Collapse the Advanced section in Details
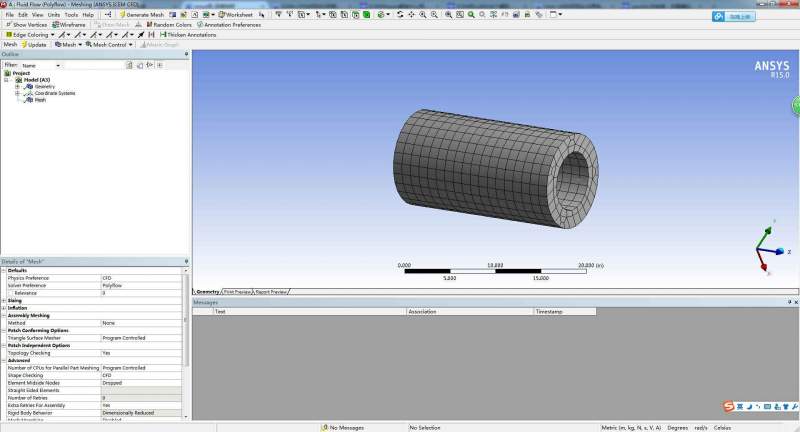This screenshot has height=432, width=800. point(4,361)
